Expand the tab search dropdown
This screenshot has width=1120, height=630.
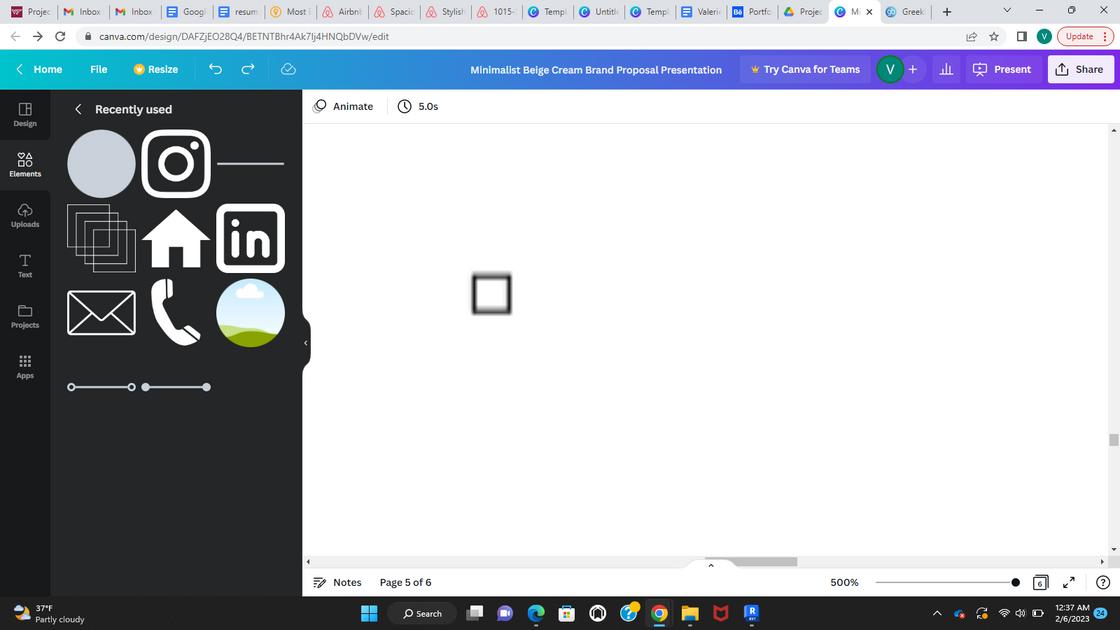1006,11
